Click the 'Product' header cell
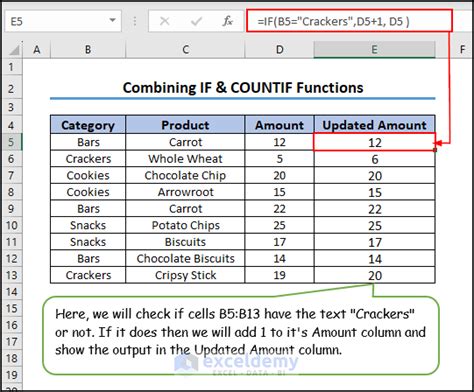474x392 pixels. coord(185,125)
